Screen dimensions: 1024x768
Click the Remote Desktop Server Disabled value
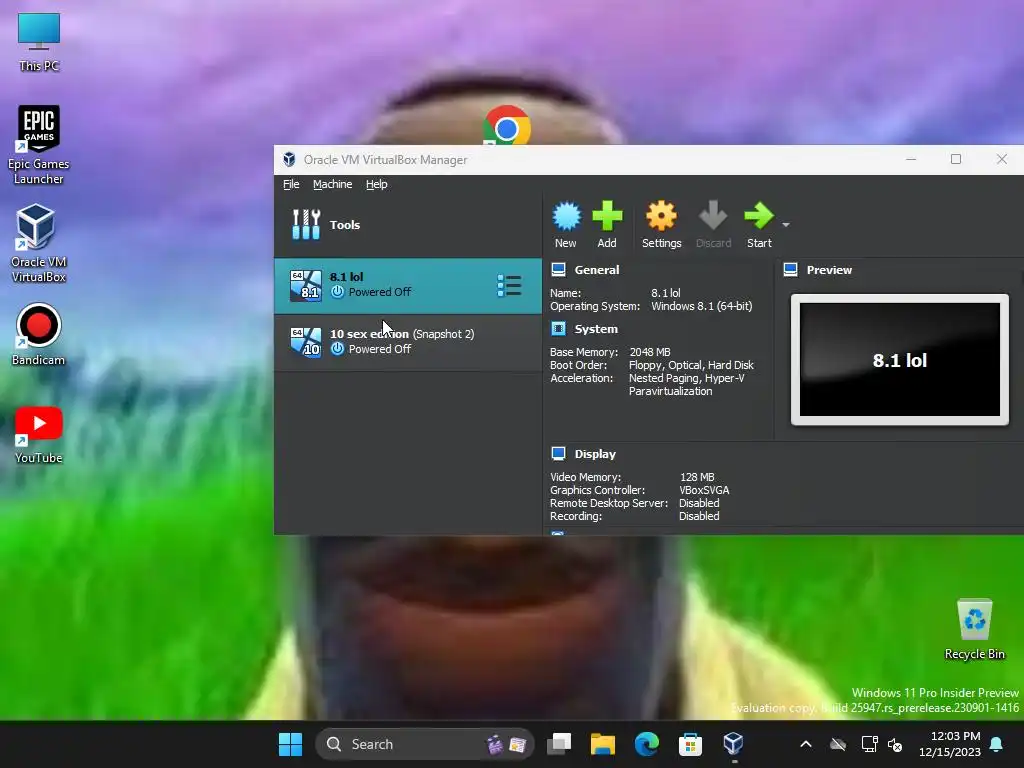[699, 503]
